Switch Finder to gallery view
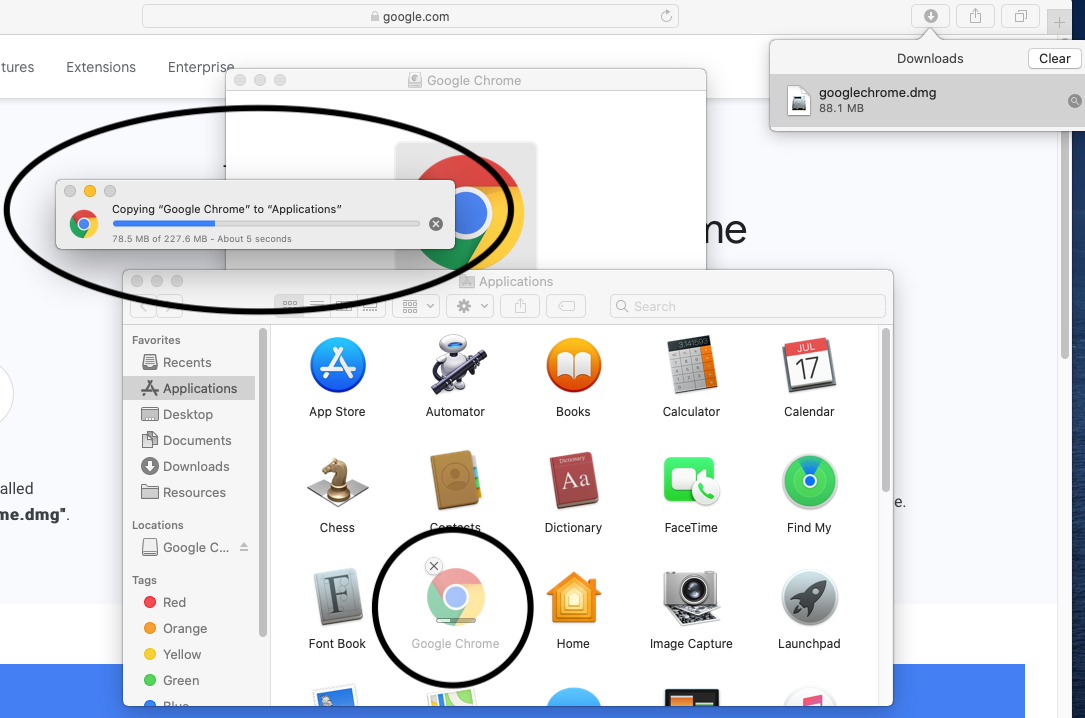 (370, 306)
